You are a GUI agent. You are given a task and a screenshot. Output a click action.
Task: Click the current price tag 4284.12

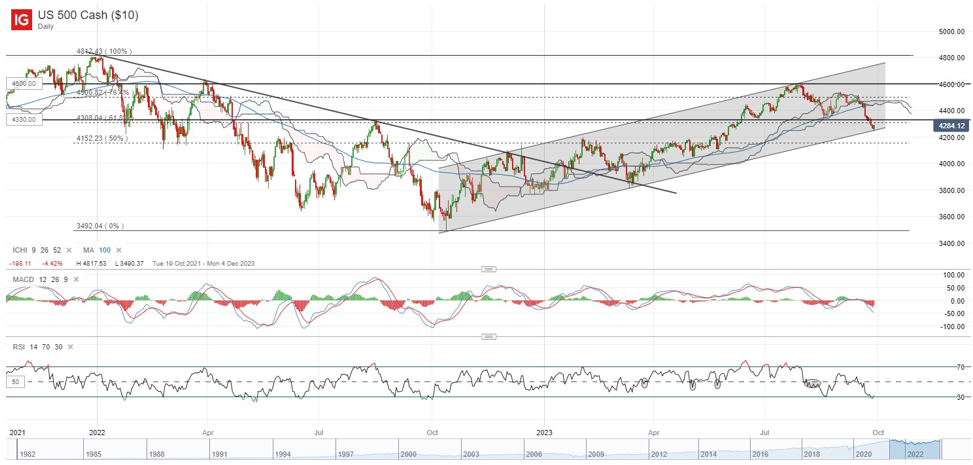pyautogui.click(x=950, y=127)
